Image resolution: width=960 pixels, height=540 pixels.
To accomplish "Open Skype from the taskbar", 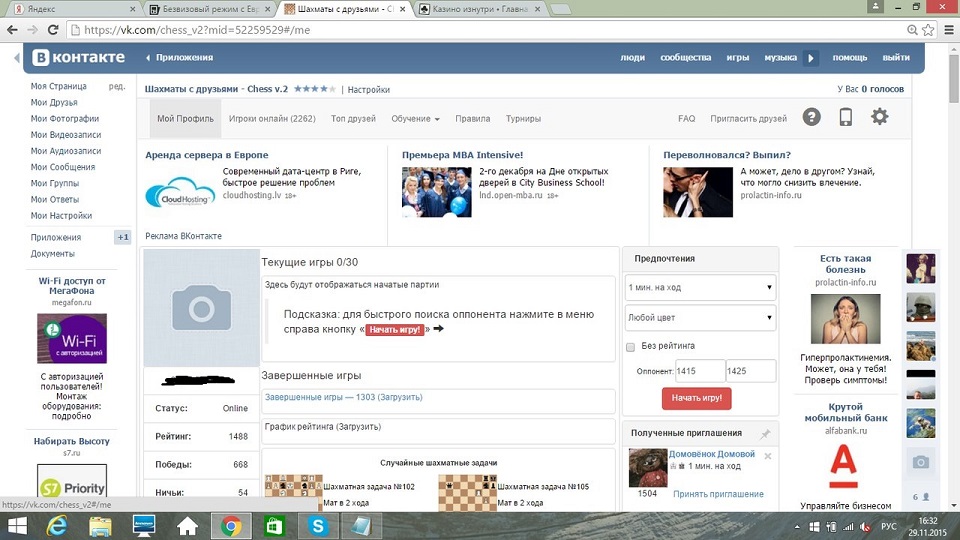I will pyautogui.click(x=317, y=525).
